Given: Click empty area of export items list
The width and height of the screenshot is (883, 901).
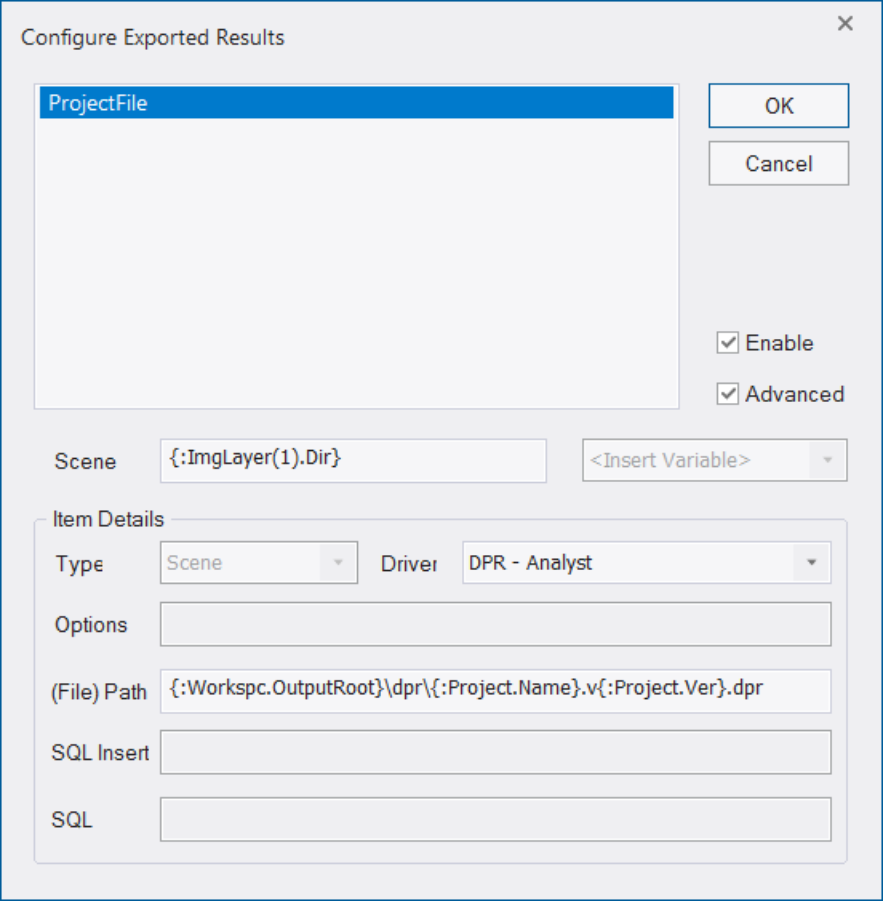Looking at the screenshot, I should click(356, 264).
